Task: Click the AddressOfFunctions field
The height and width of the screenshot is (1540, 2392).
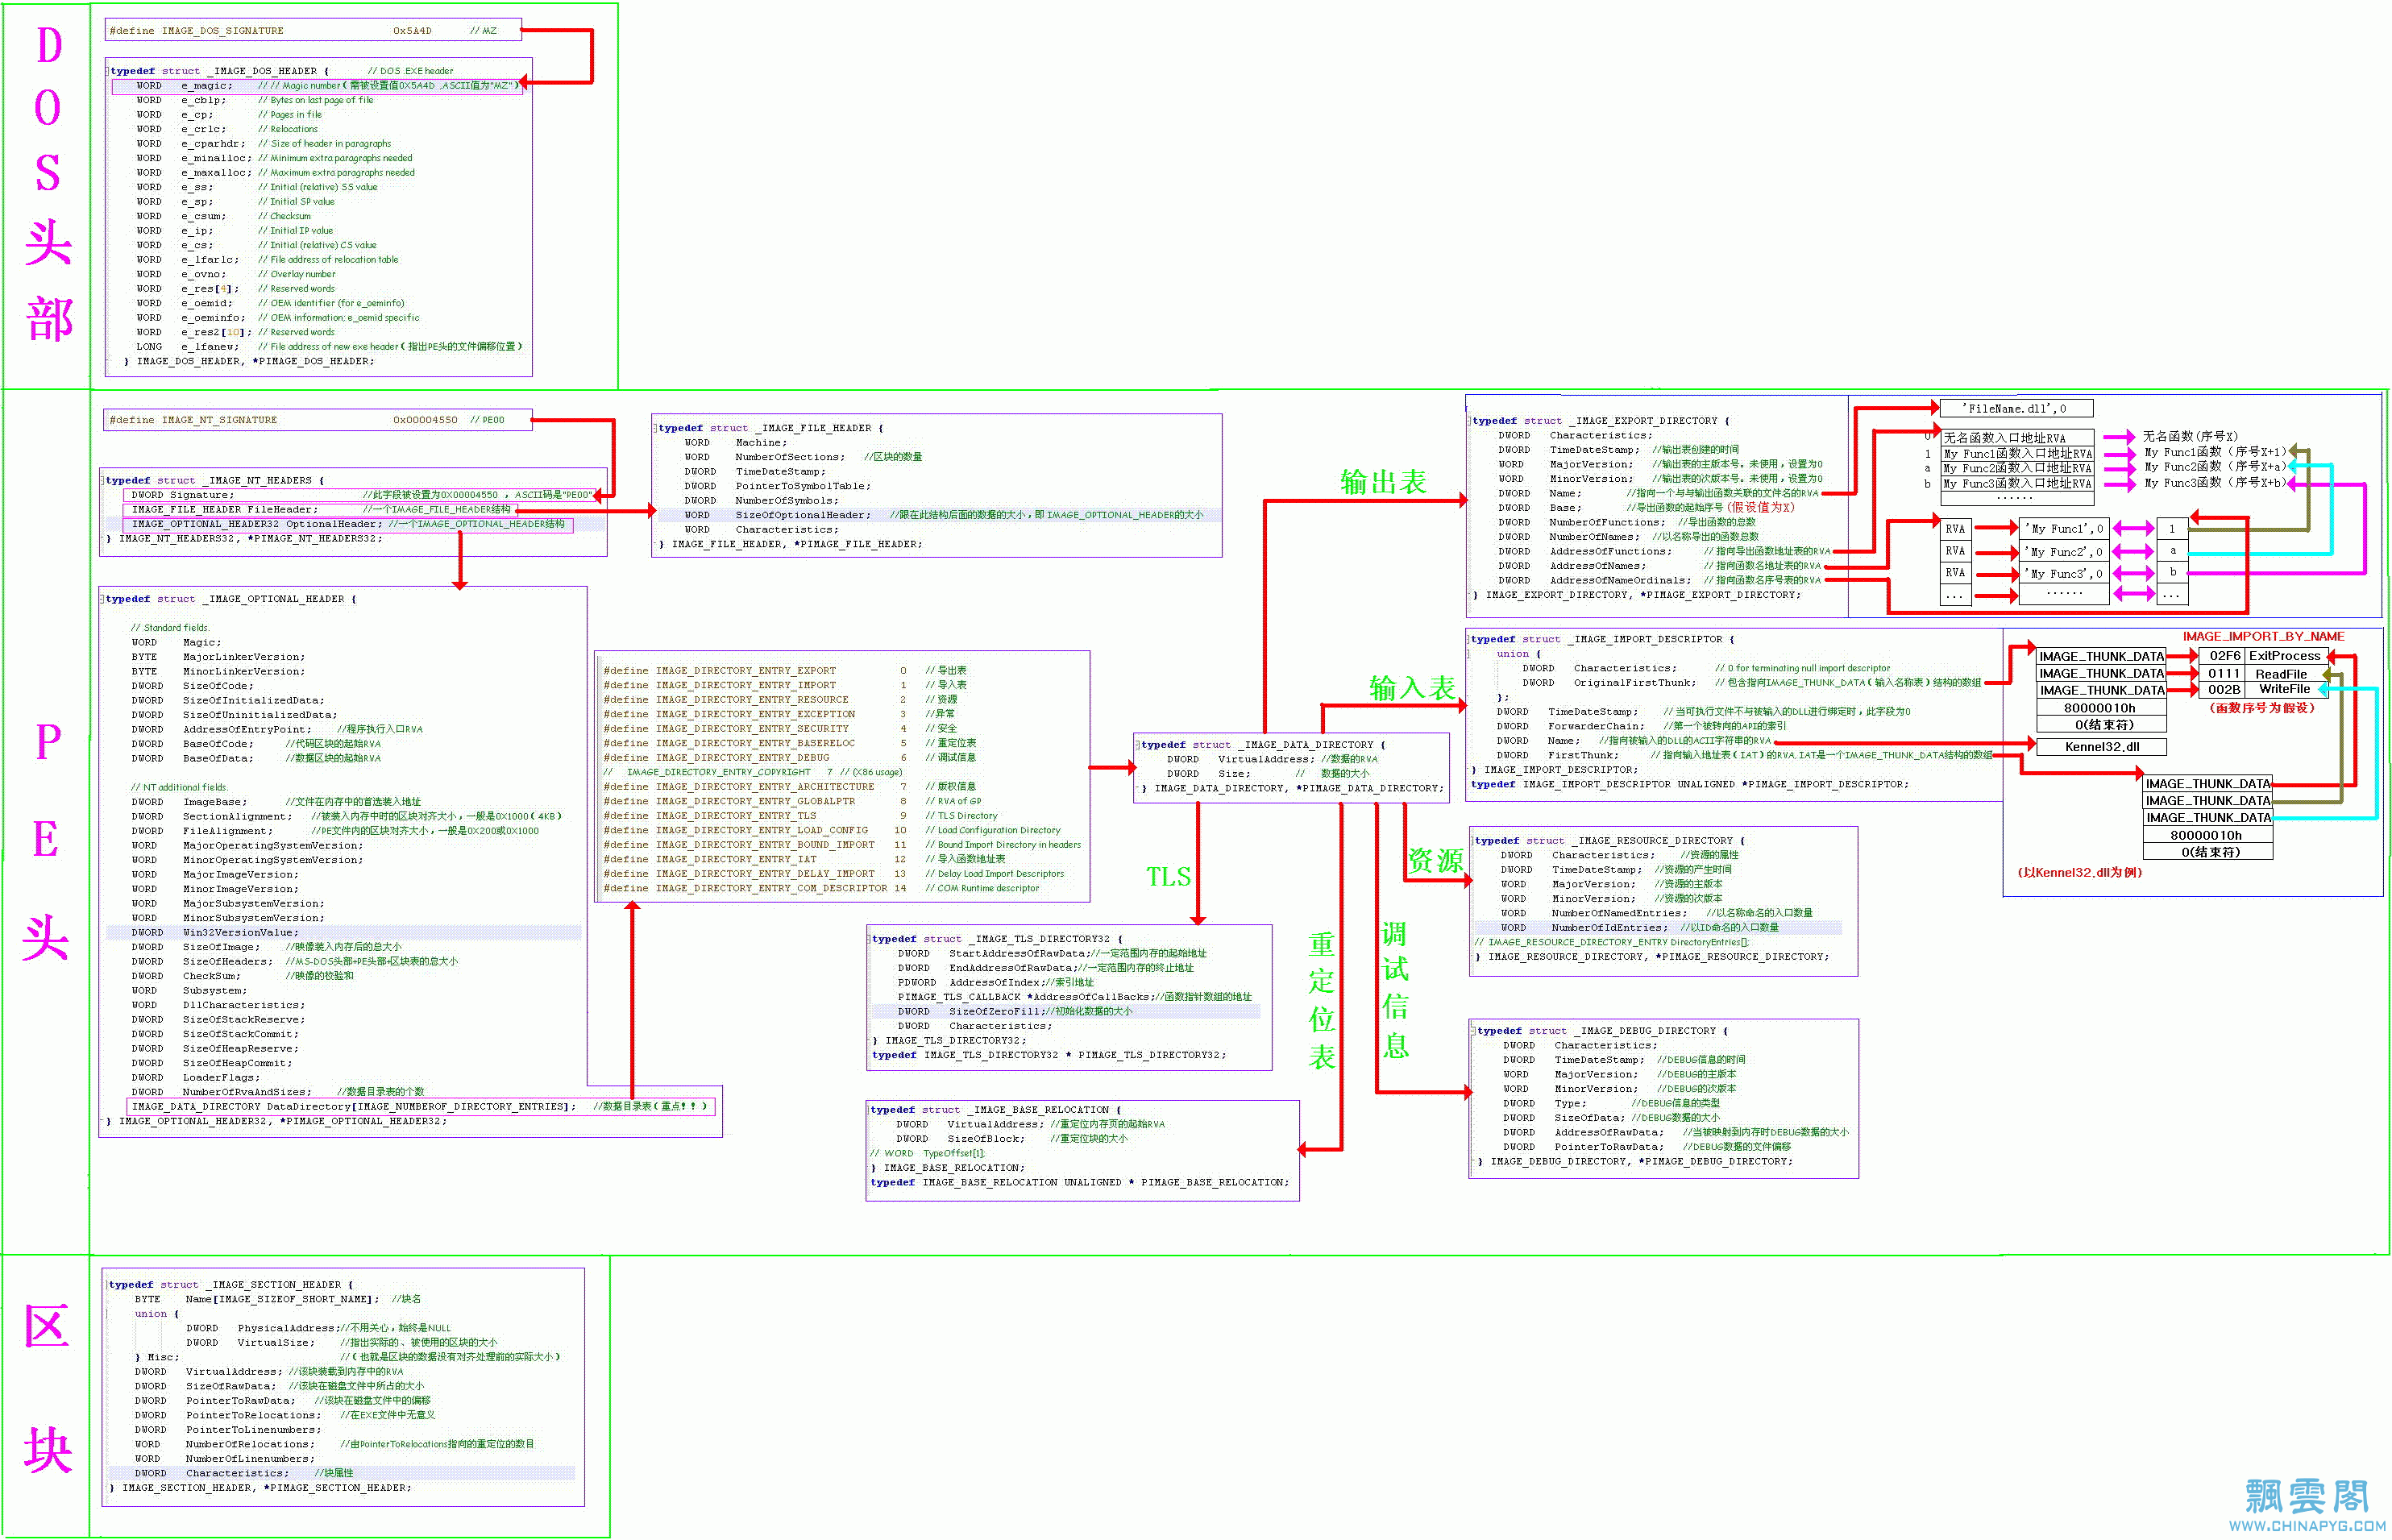Action: point(1664,552)
